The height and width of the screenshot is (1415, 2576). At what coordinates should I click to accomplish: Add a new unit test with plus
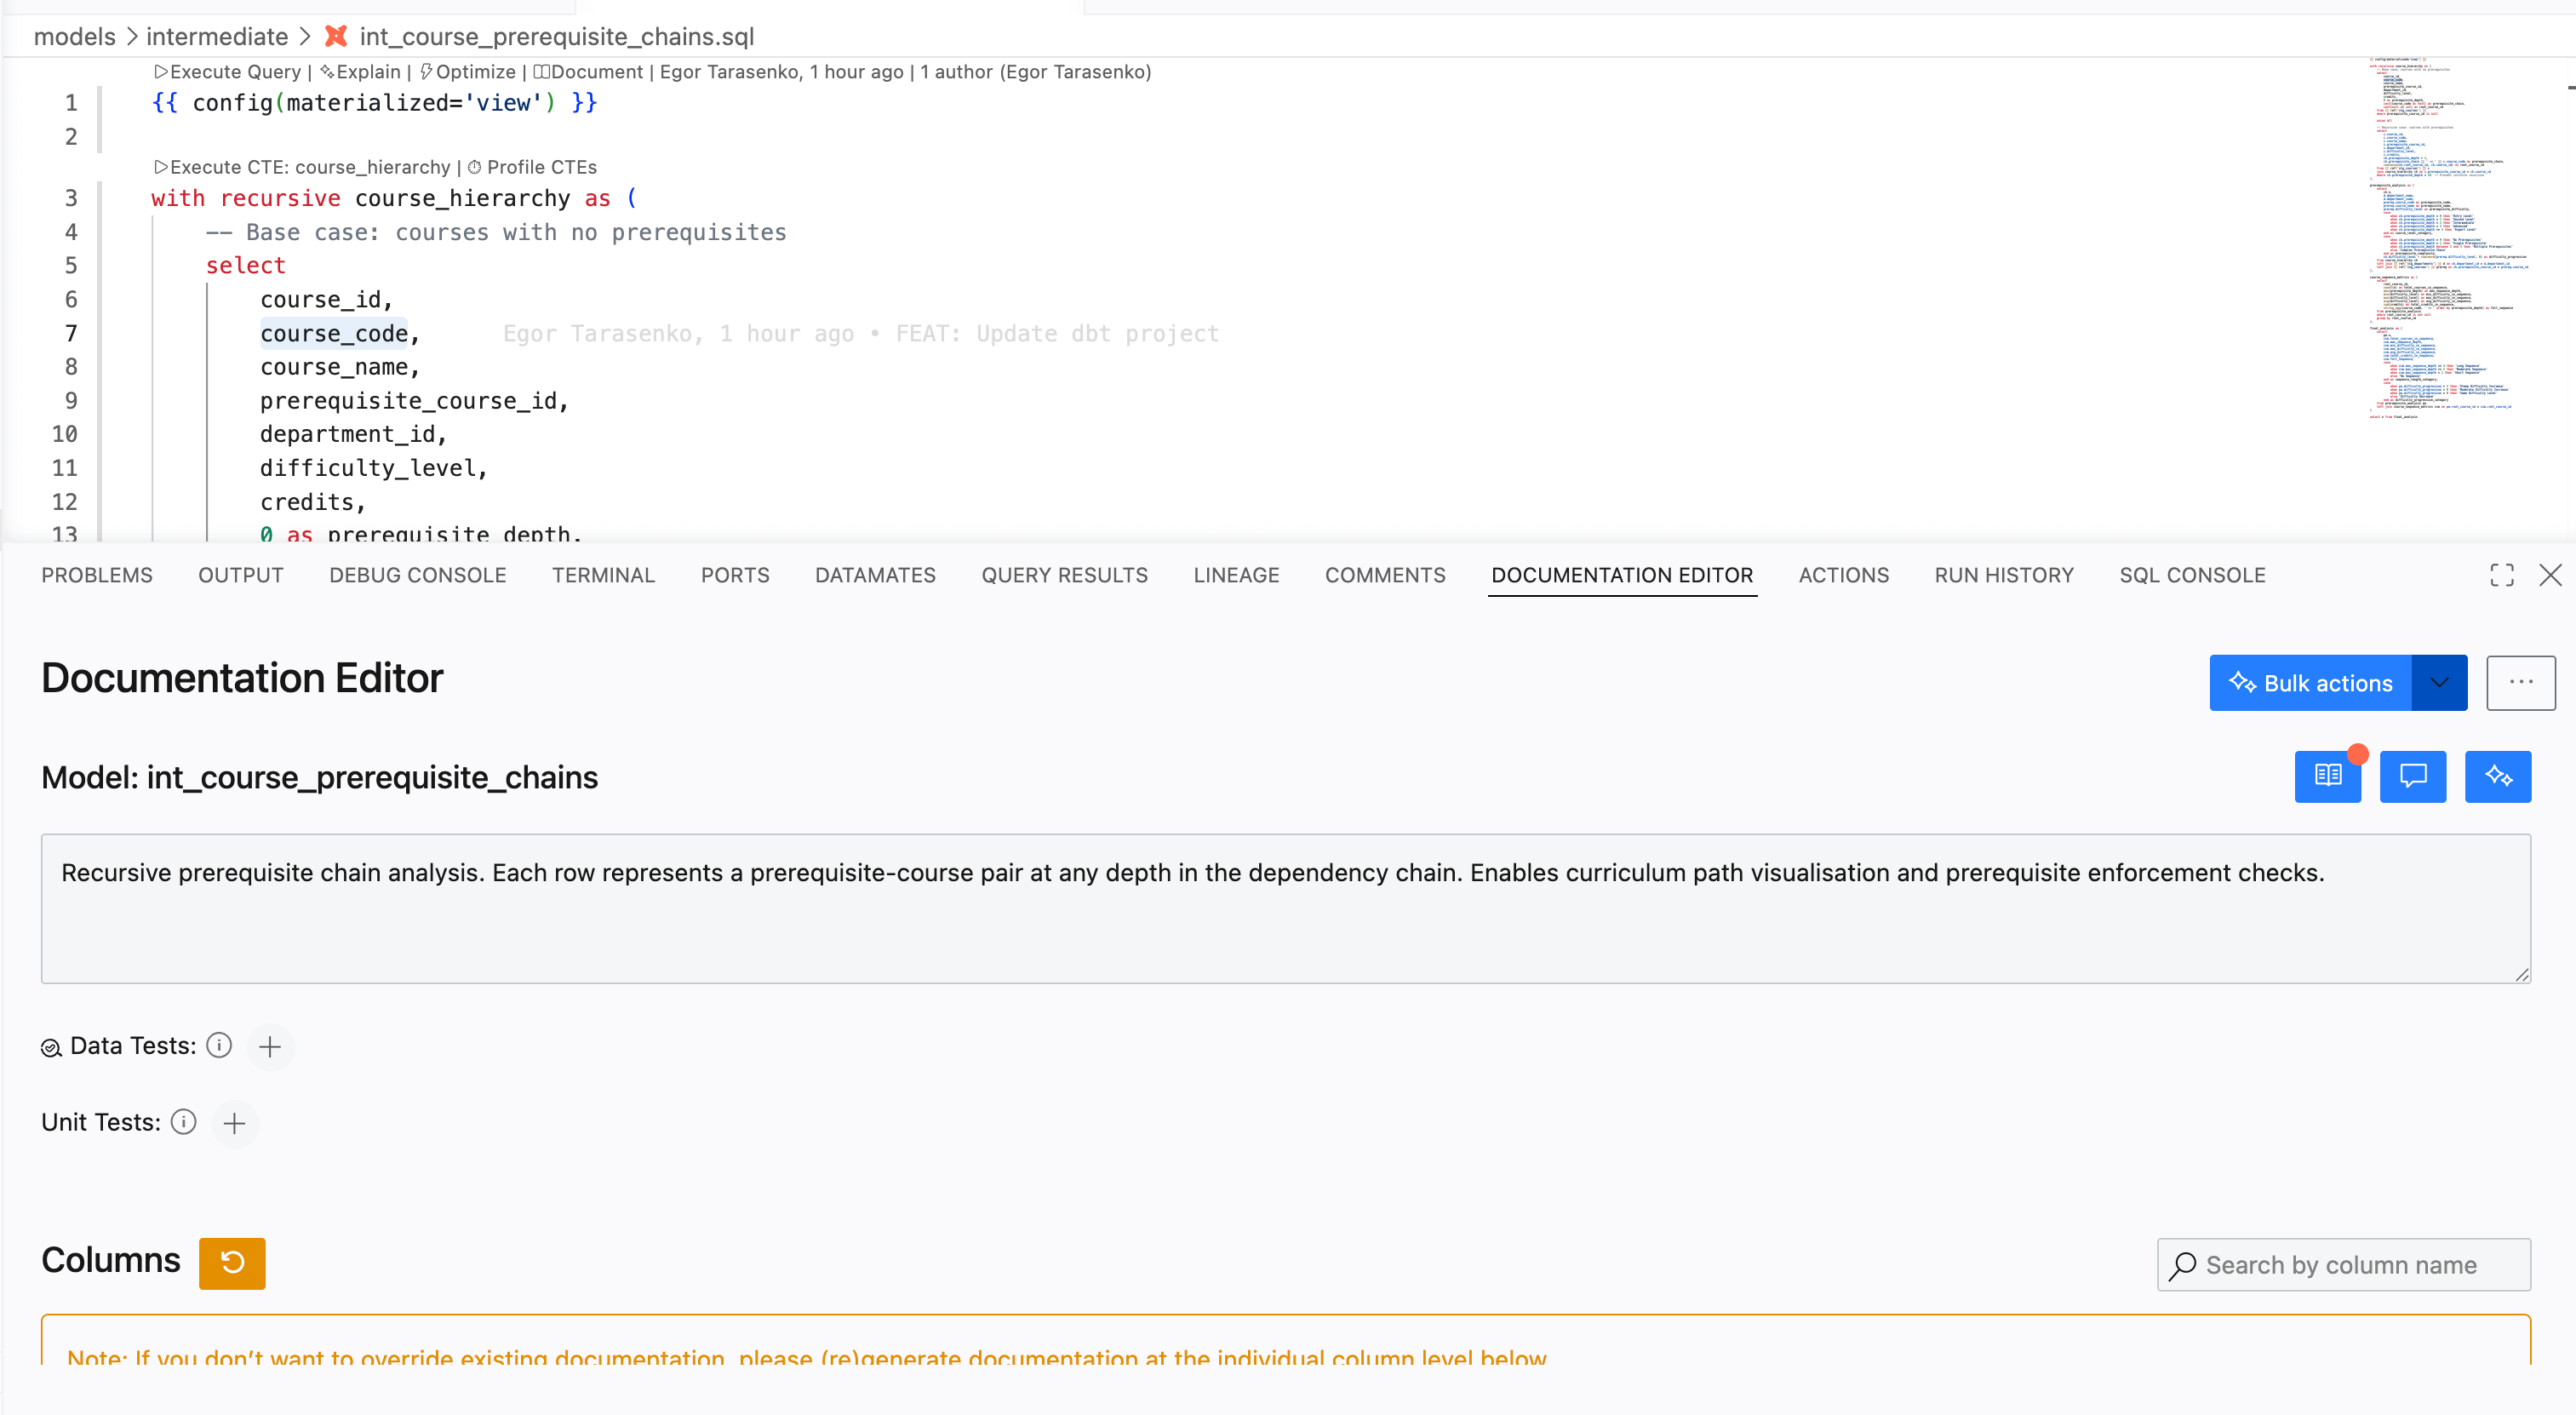pyautogui.click(x=234, y=1123)
